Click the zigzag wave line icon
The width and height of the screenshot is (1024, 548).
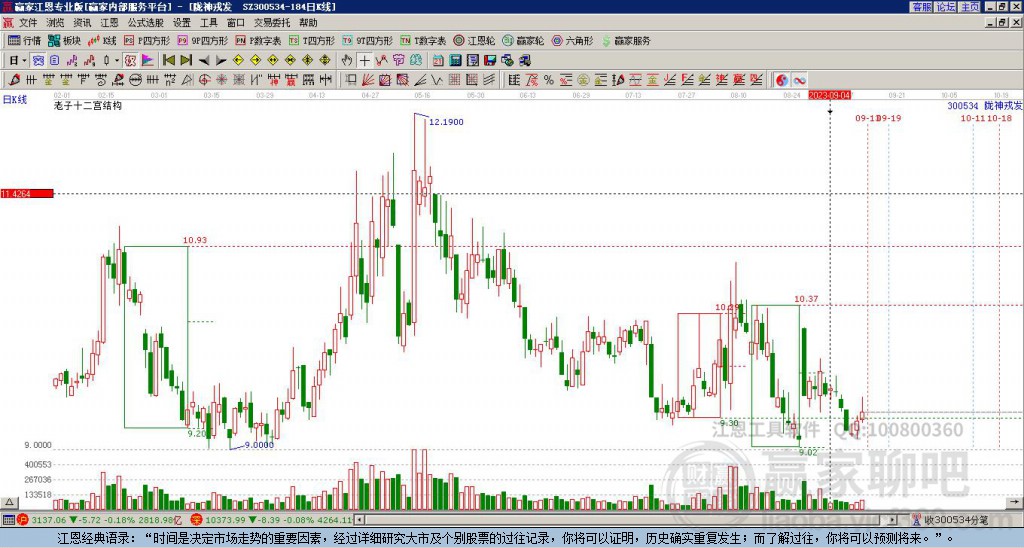437,80
